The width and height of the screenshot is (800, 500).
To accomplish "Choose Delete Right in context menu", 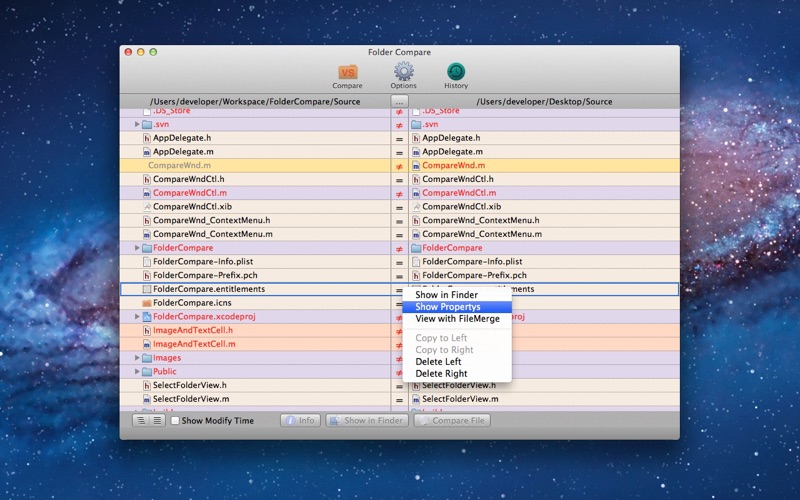I will (457, 373).
